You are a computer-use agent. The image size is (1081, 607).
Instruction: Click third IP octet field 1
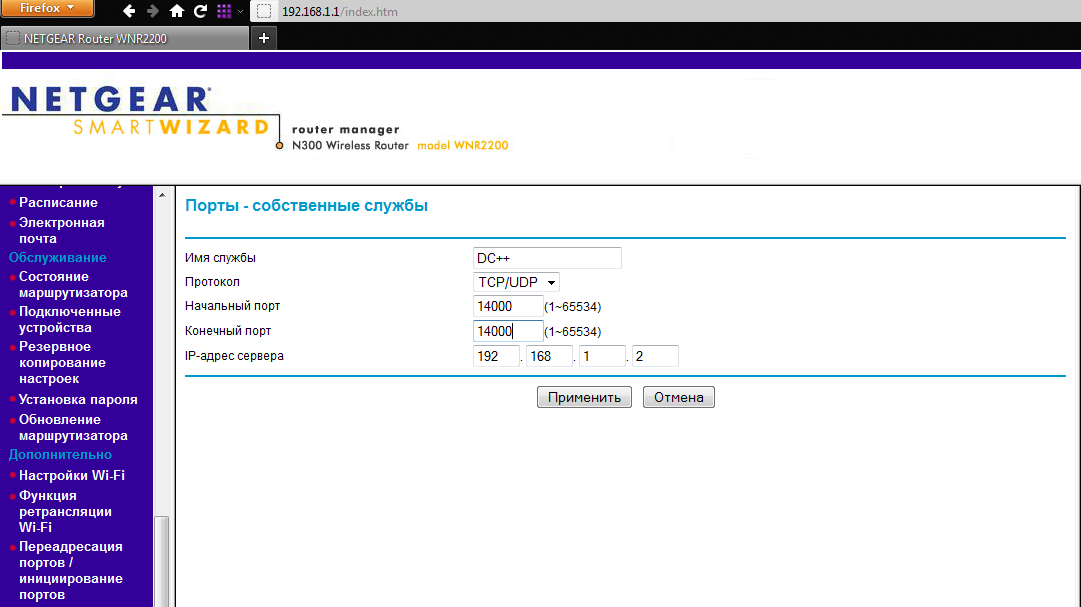(602, 356)
